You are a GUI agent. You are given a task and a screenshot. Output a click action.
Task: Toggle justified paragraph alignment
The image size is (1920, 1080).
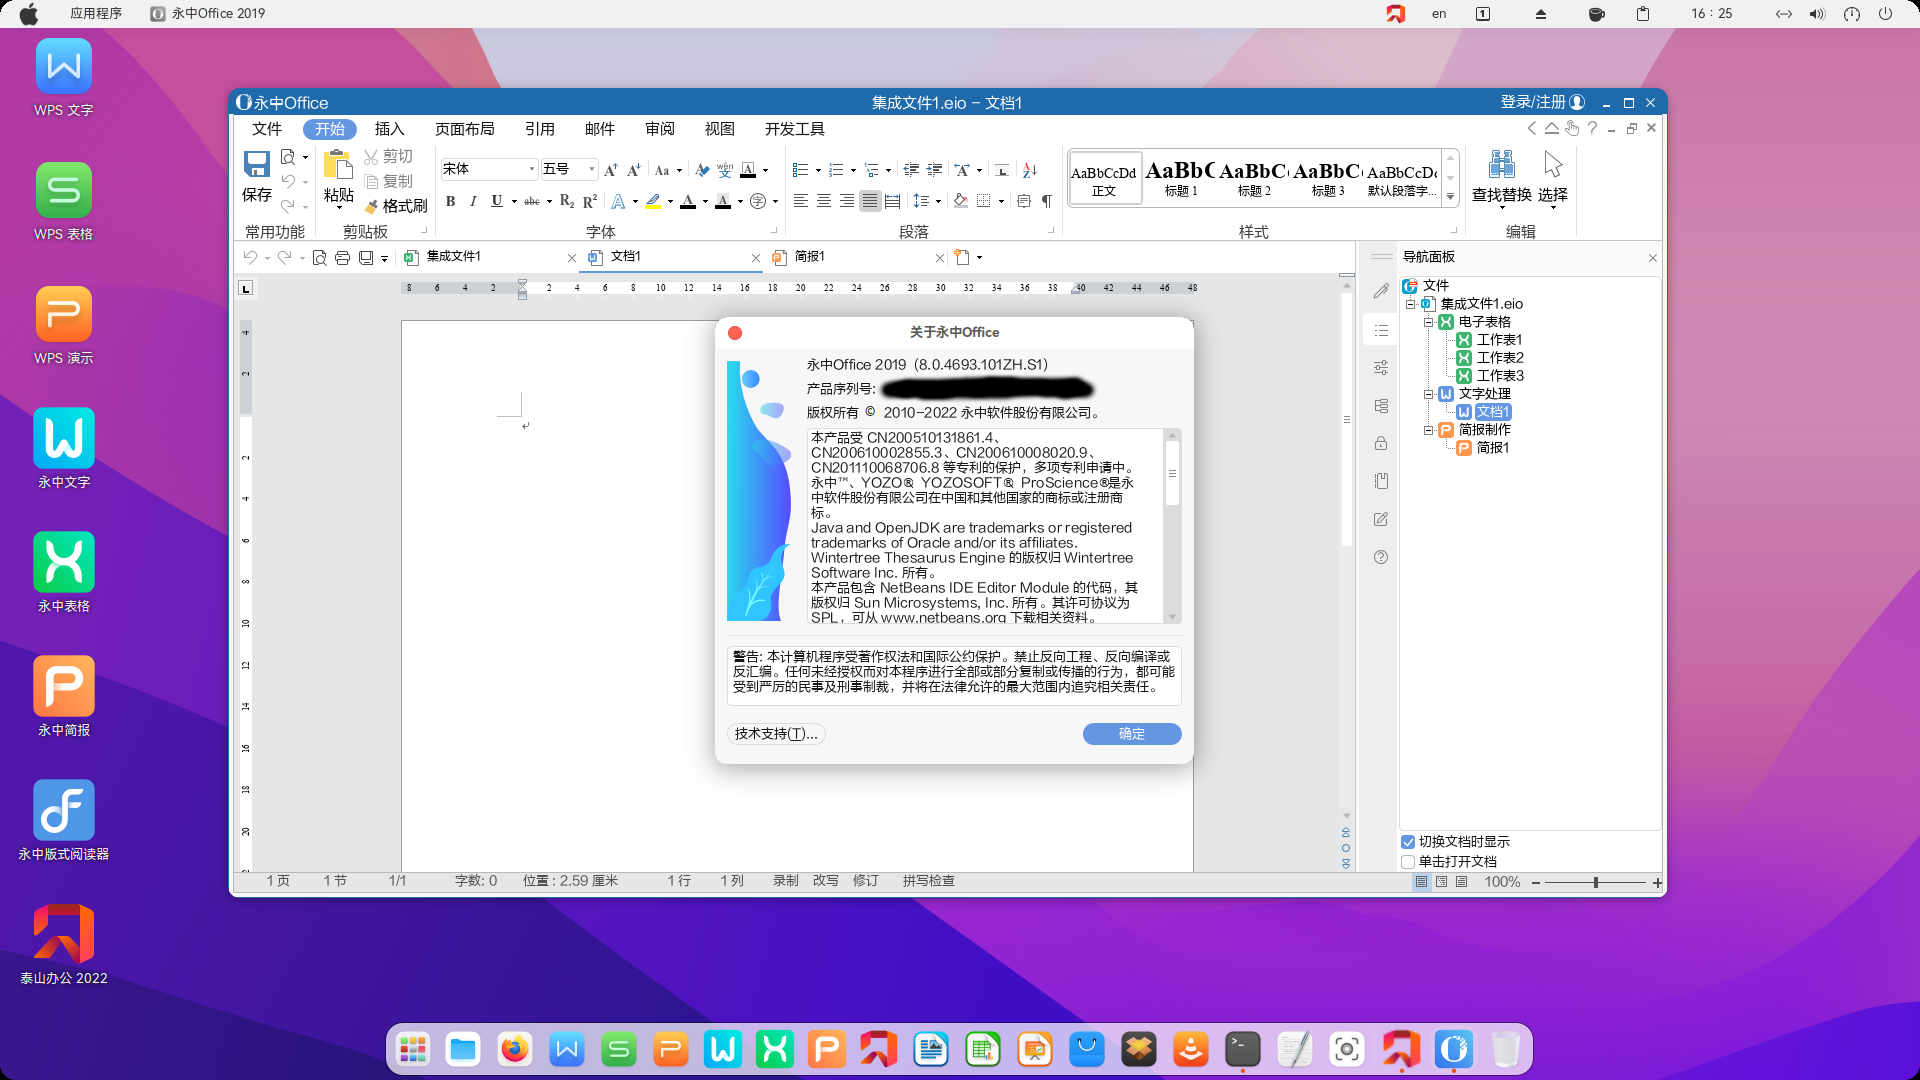point(870,201)
